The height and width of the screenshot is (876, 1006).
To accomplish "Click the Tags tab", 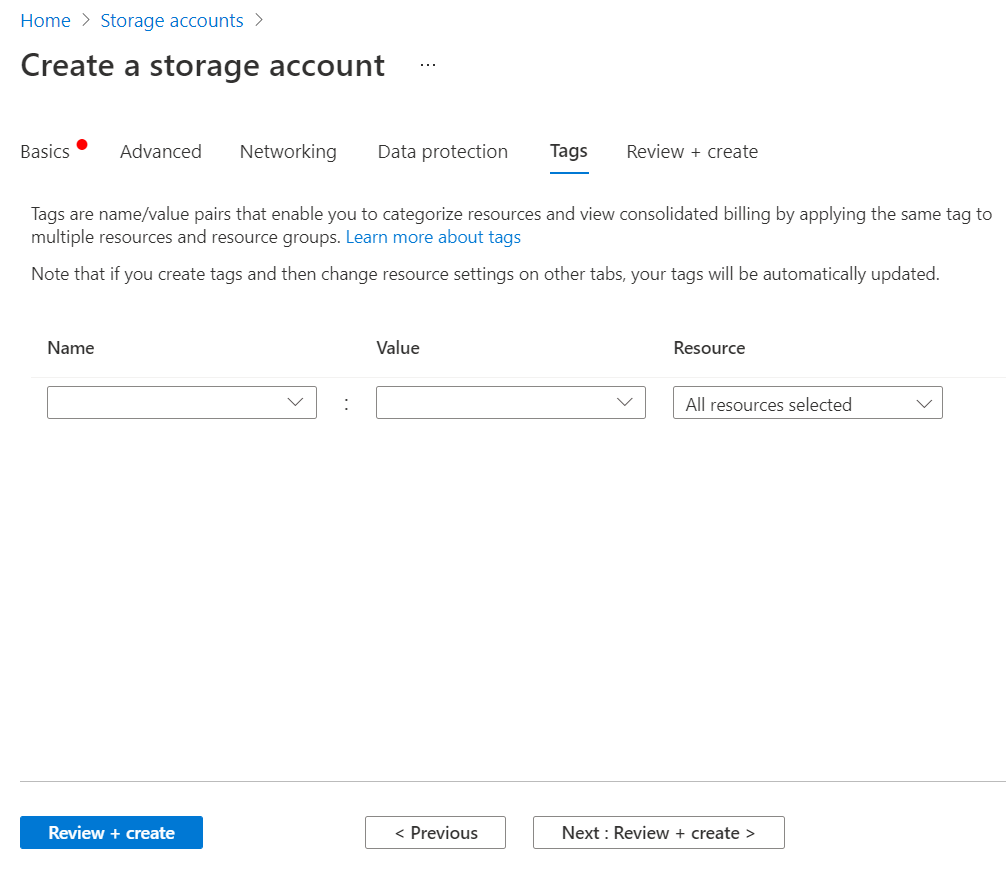I will pos(569,151).
